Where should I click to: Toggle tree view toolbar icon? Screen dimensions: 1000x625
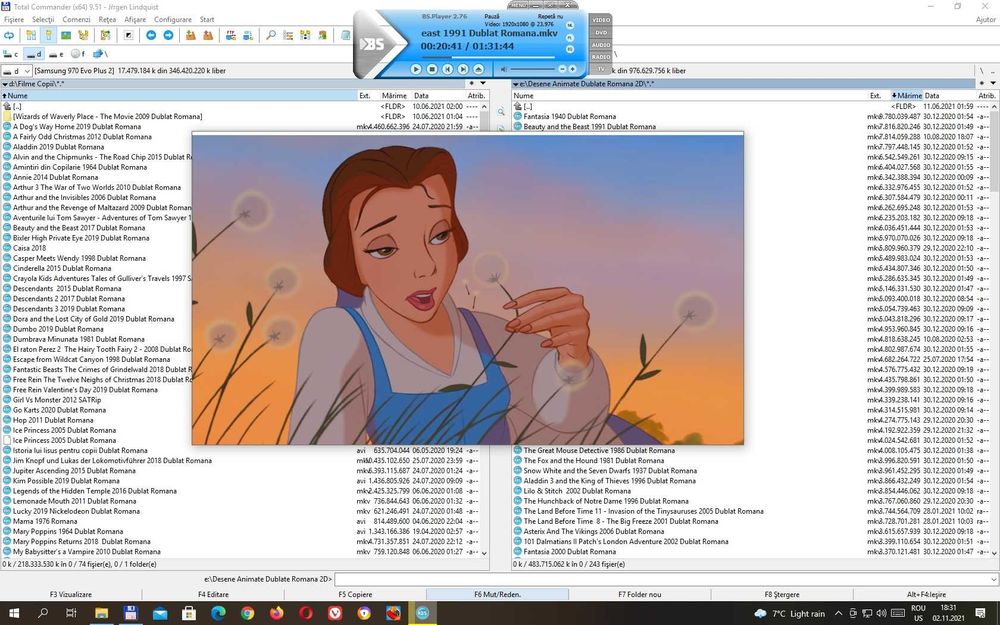pyautogui.click(x=83, y=36)
